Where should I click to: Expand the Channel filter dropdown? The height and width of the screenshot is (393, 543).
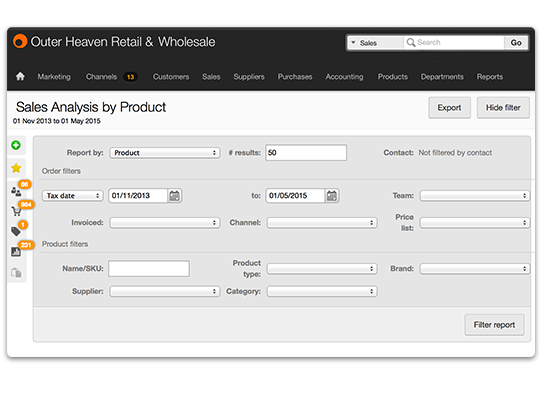pos(322,223)
